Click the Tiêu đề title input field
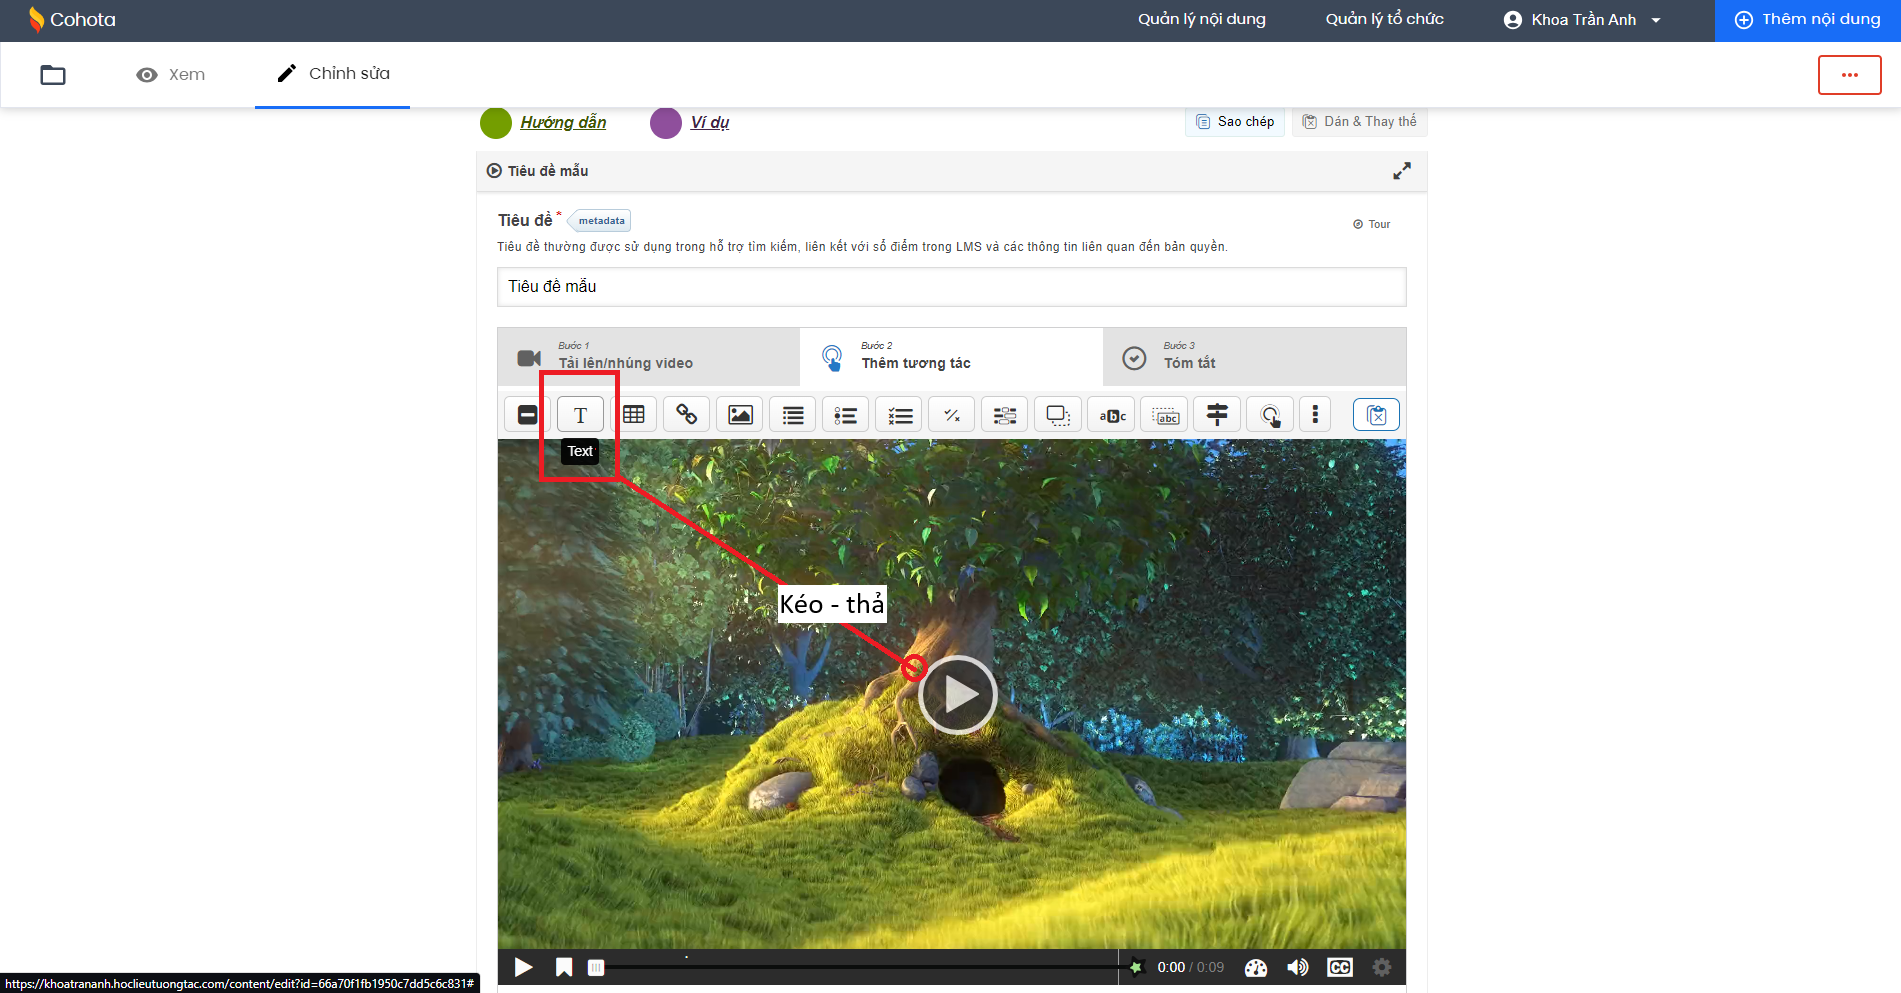The width and height of the screenshot is (1901, 993). [x=951, y=287]
